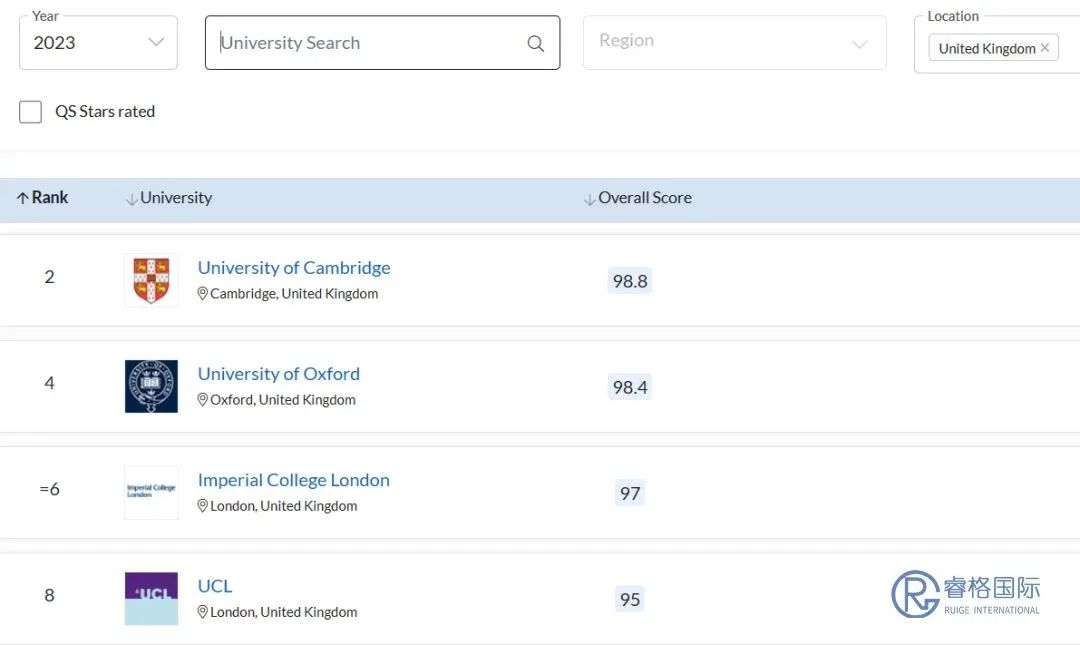
Task: Click rank =6 in Imperial row
Action: click(50, 489)
